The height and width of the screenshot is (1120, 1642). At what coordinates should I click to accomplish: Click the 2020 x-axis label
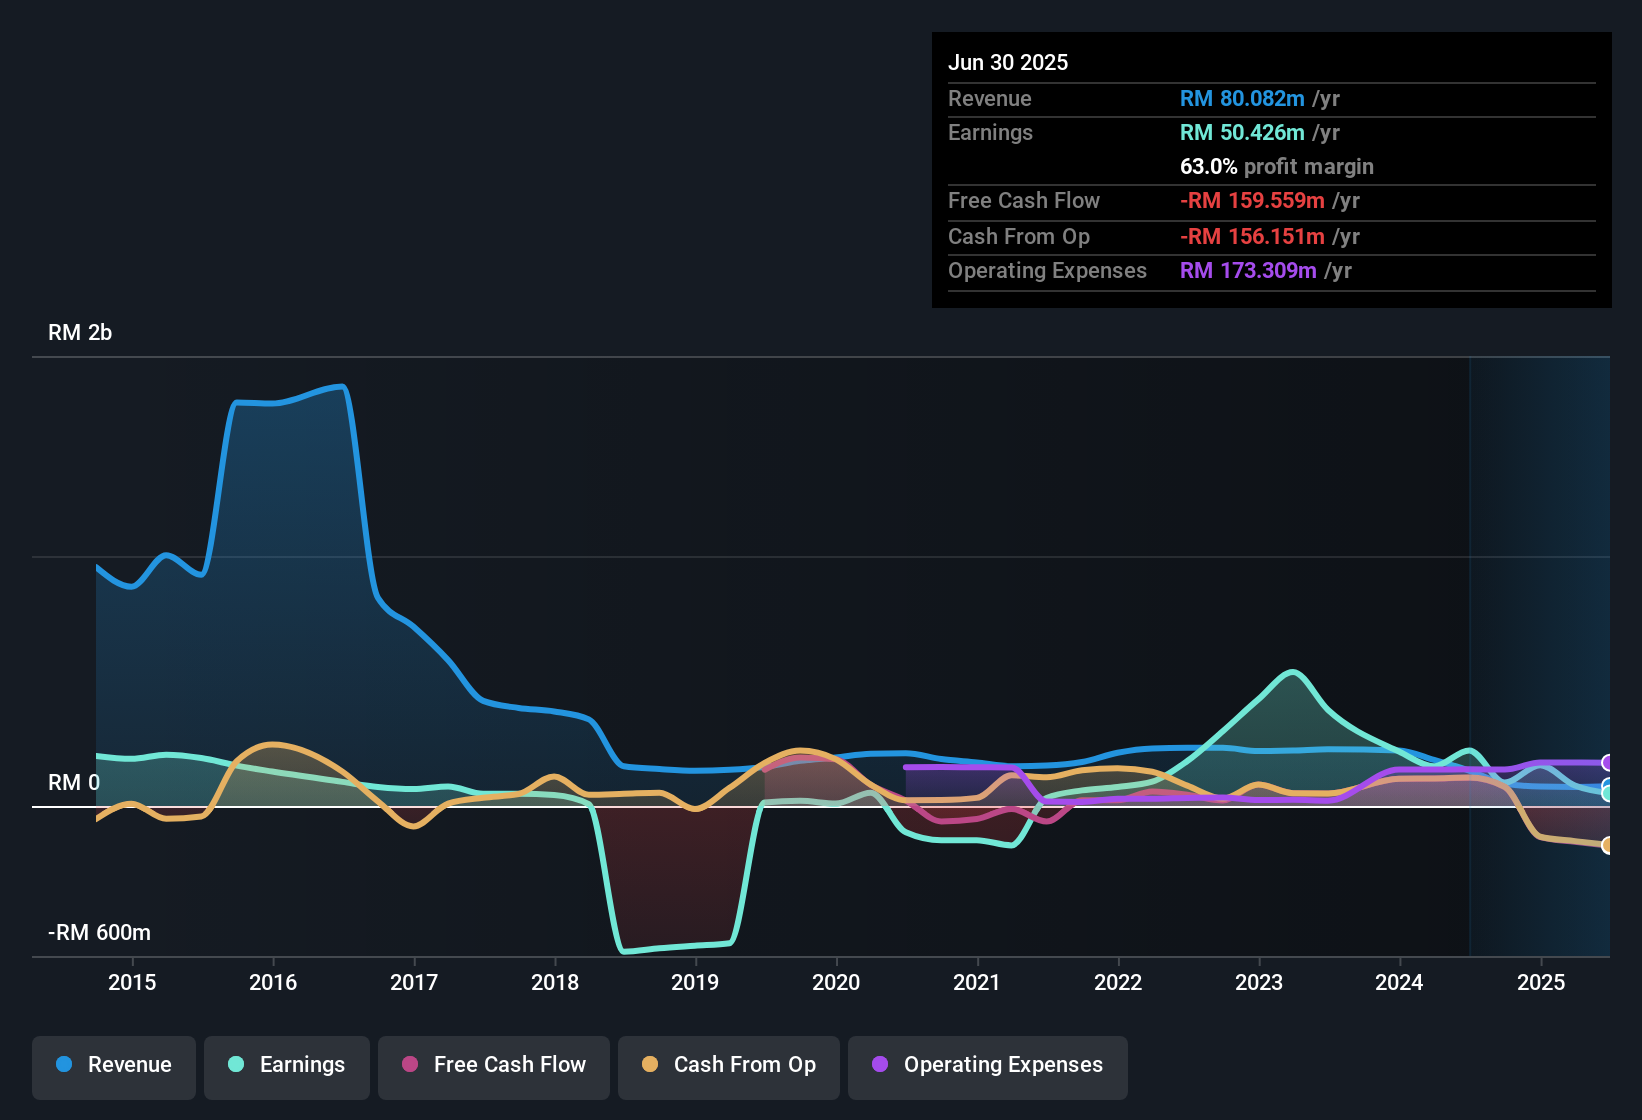836,982
